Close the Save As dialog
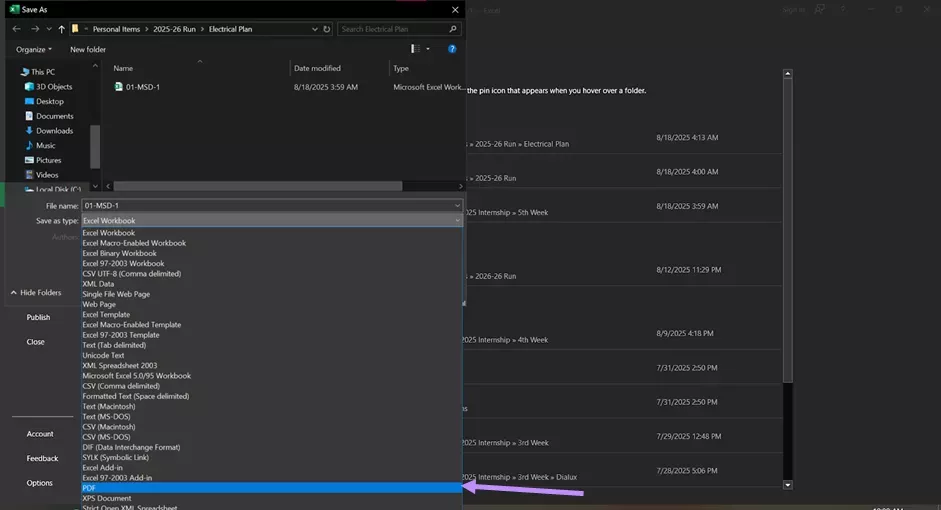Image resolution: width=941 pixels, height=510 pixels. 455,10
